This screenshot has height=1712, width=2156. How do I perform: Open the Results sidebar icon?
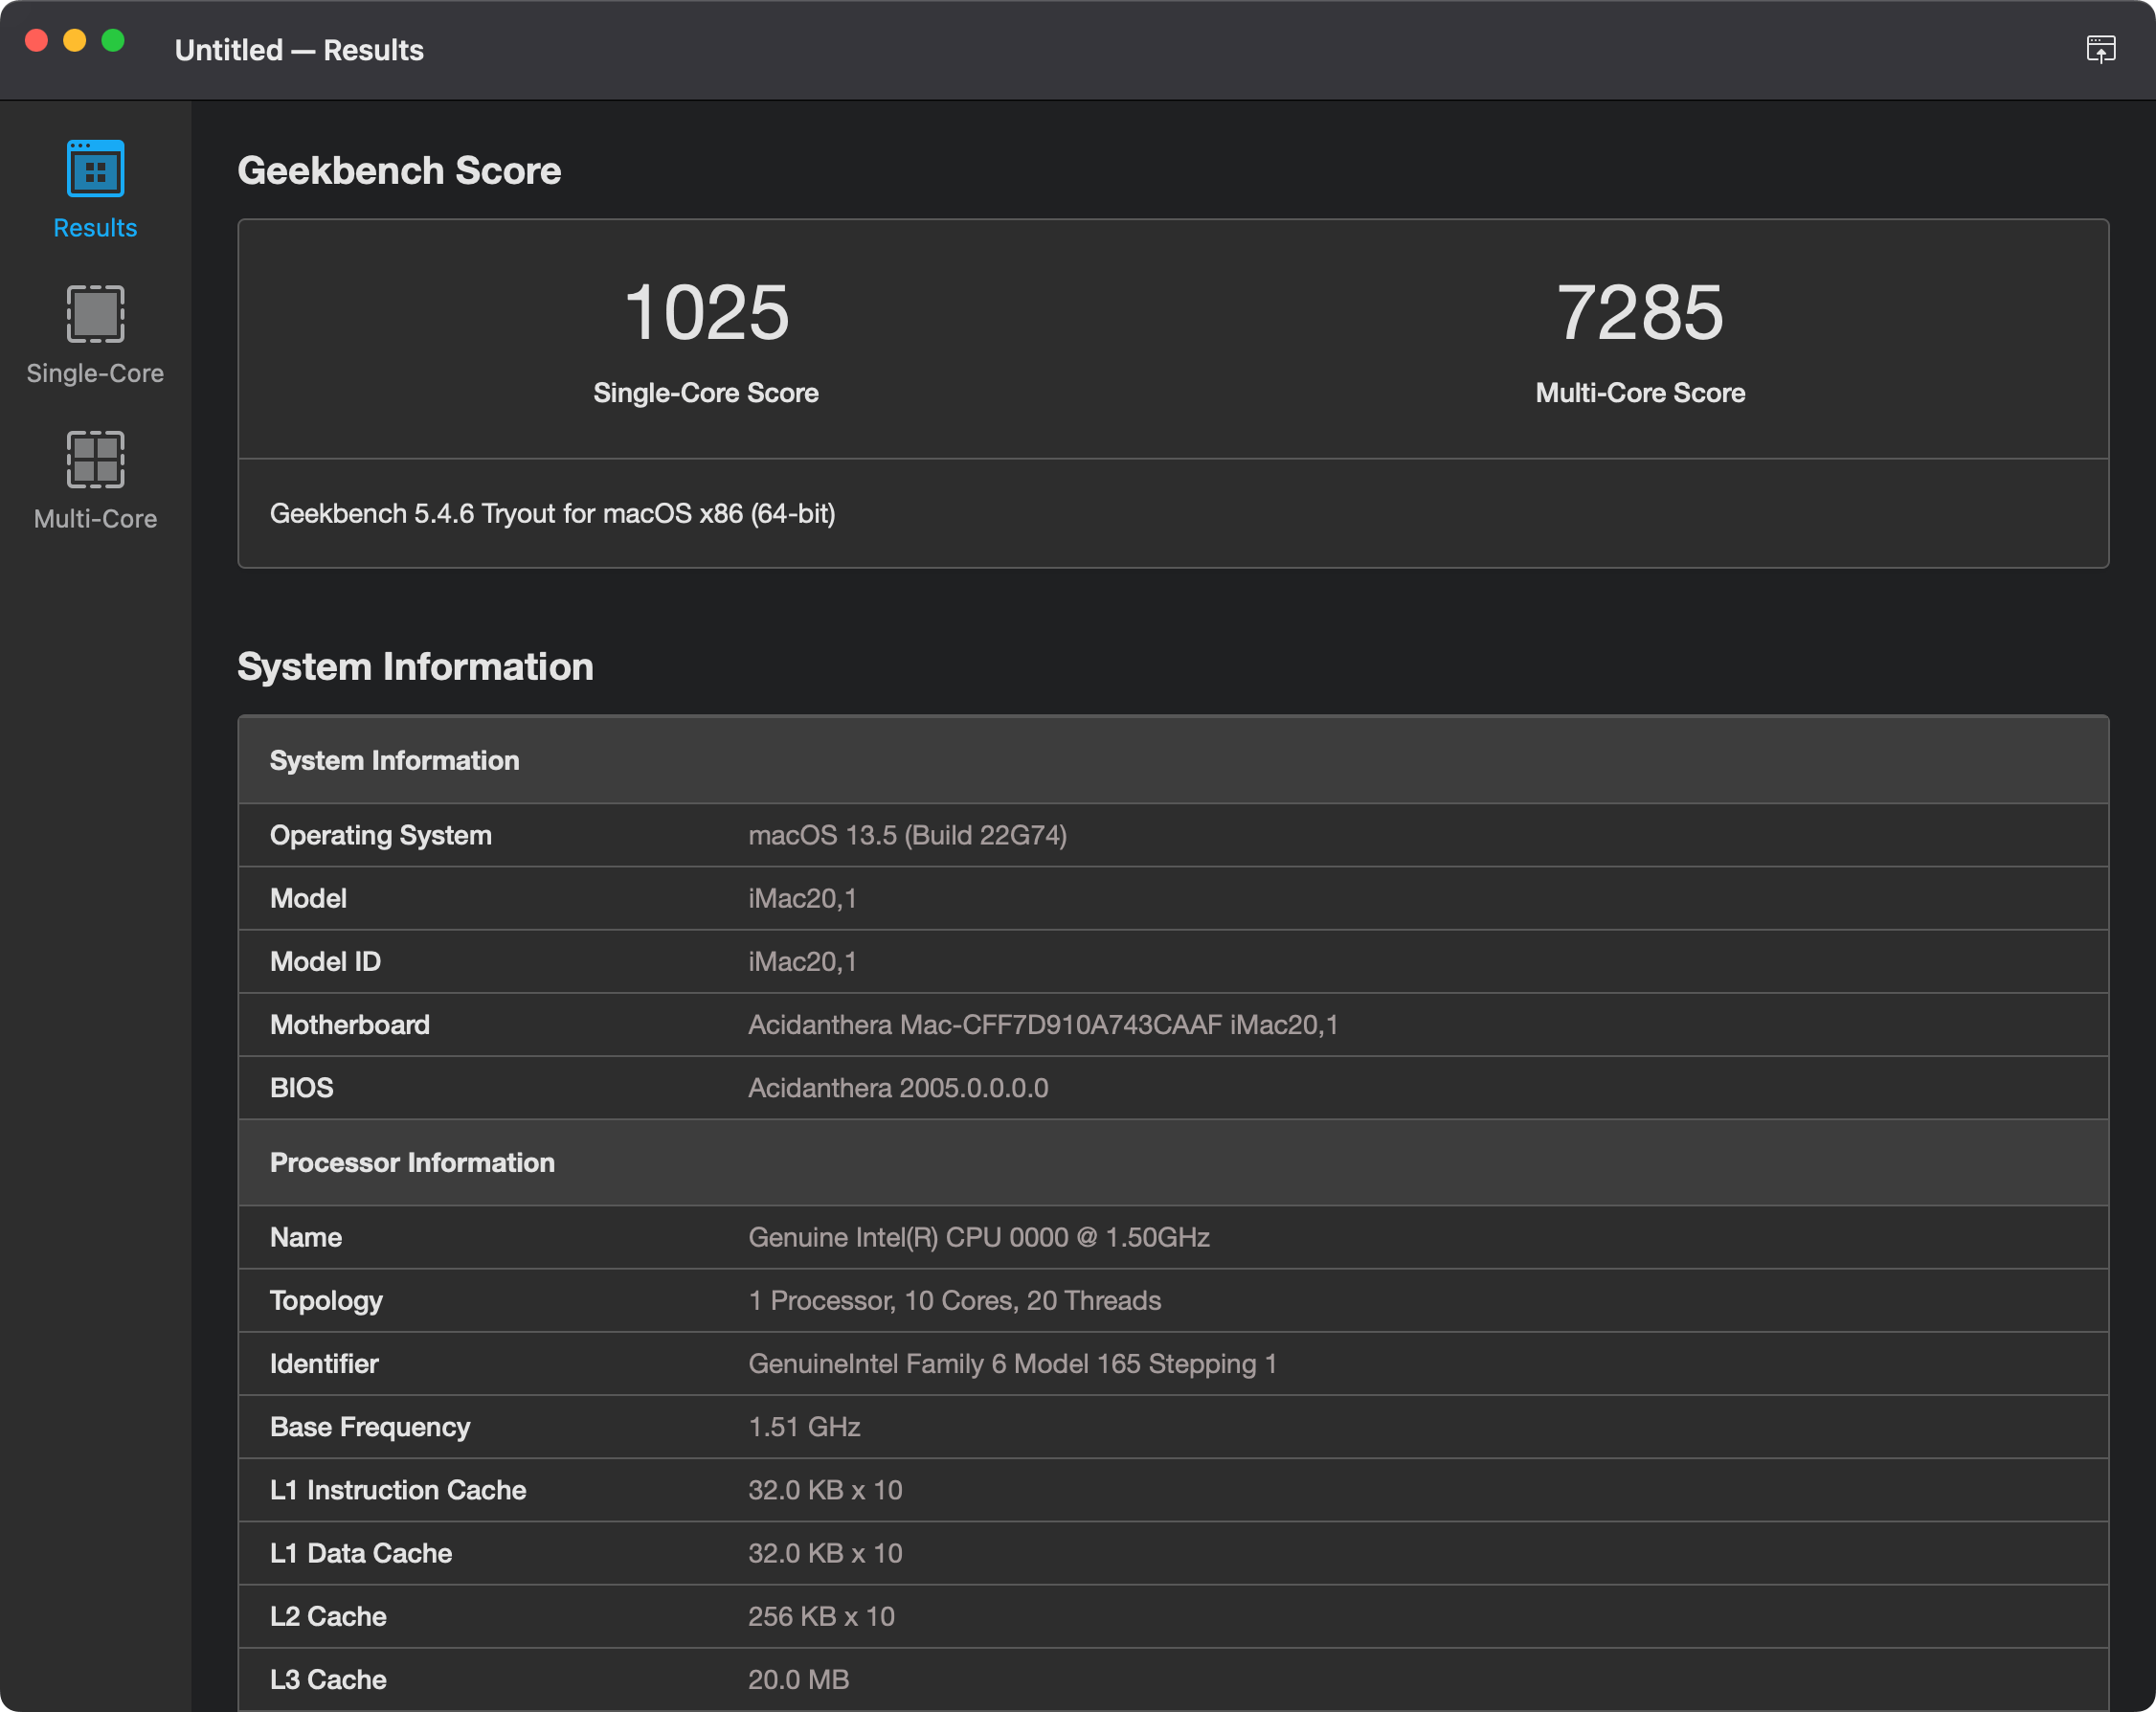click(95, 169)
